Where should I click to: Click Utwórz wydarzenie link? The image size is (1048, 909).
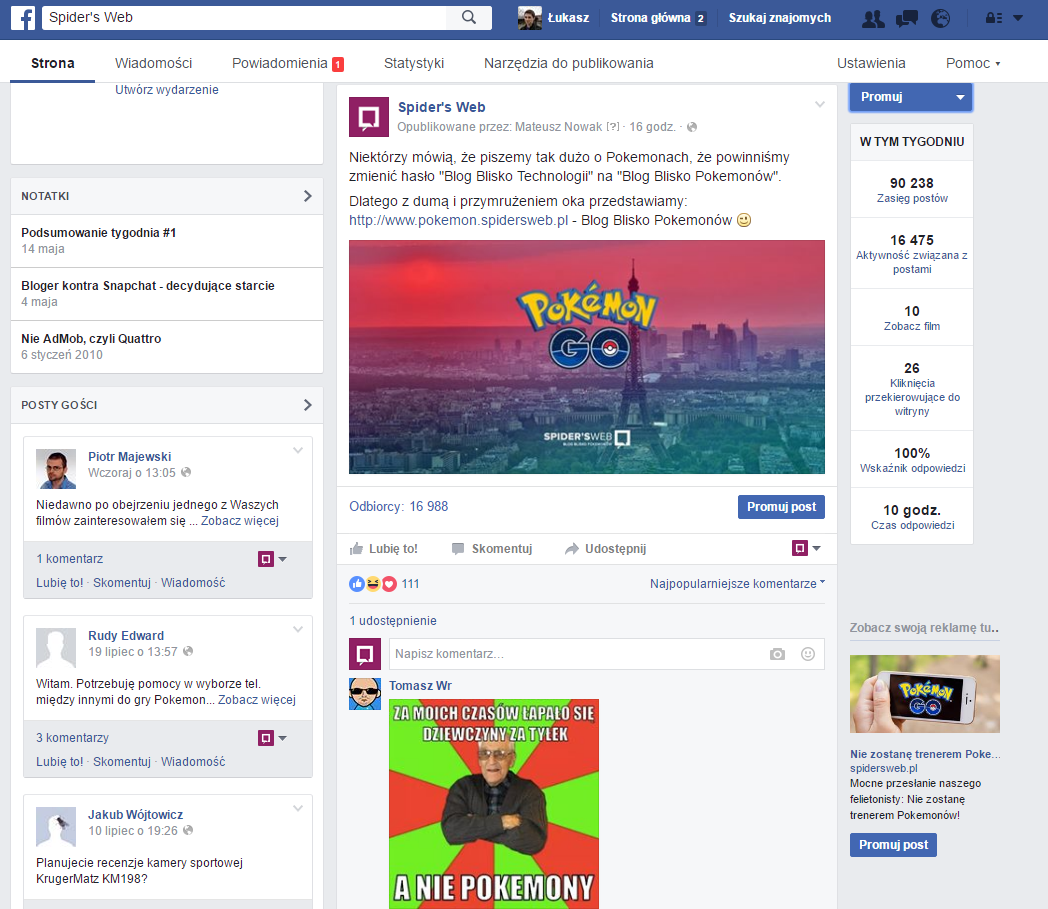[166, 90]
